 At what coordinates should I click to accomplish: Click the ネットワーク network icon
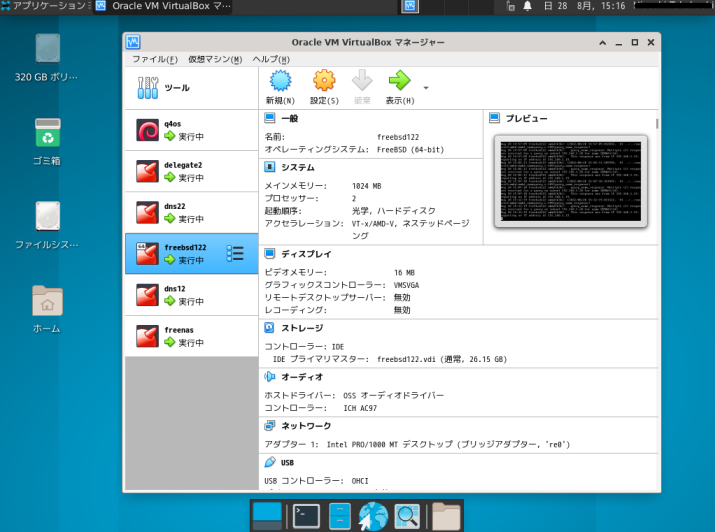coord(269,425)
